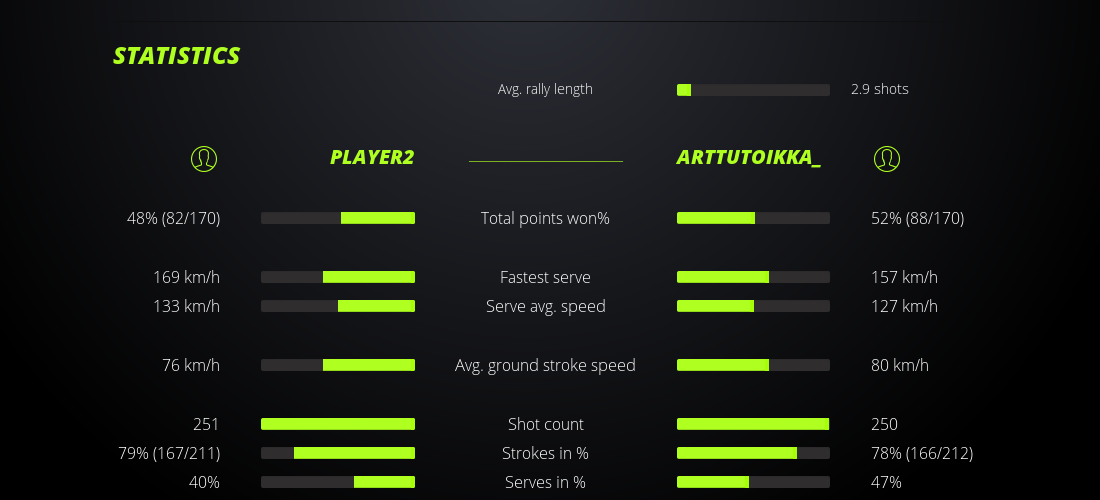
Task: Click the 2.9 shots value
Action: (880, 89)
